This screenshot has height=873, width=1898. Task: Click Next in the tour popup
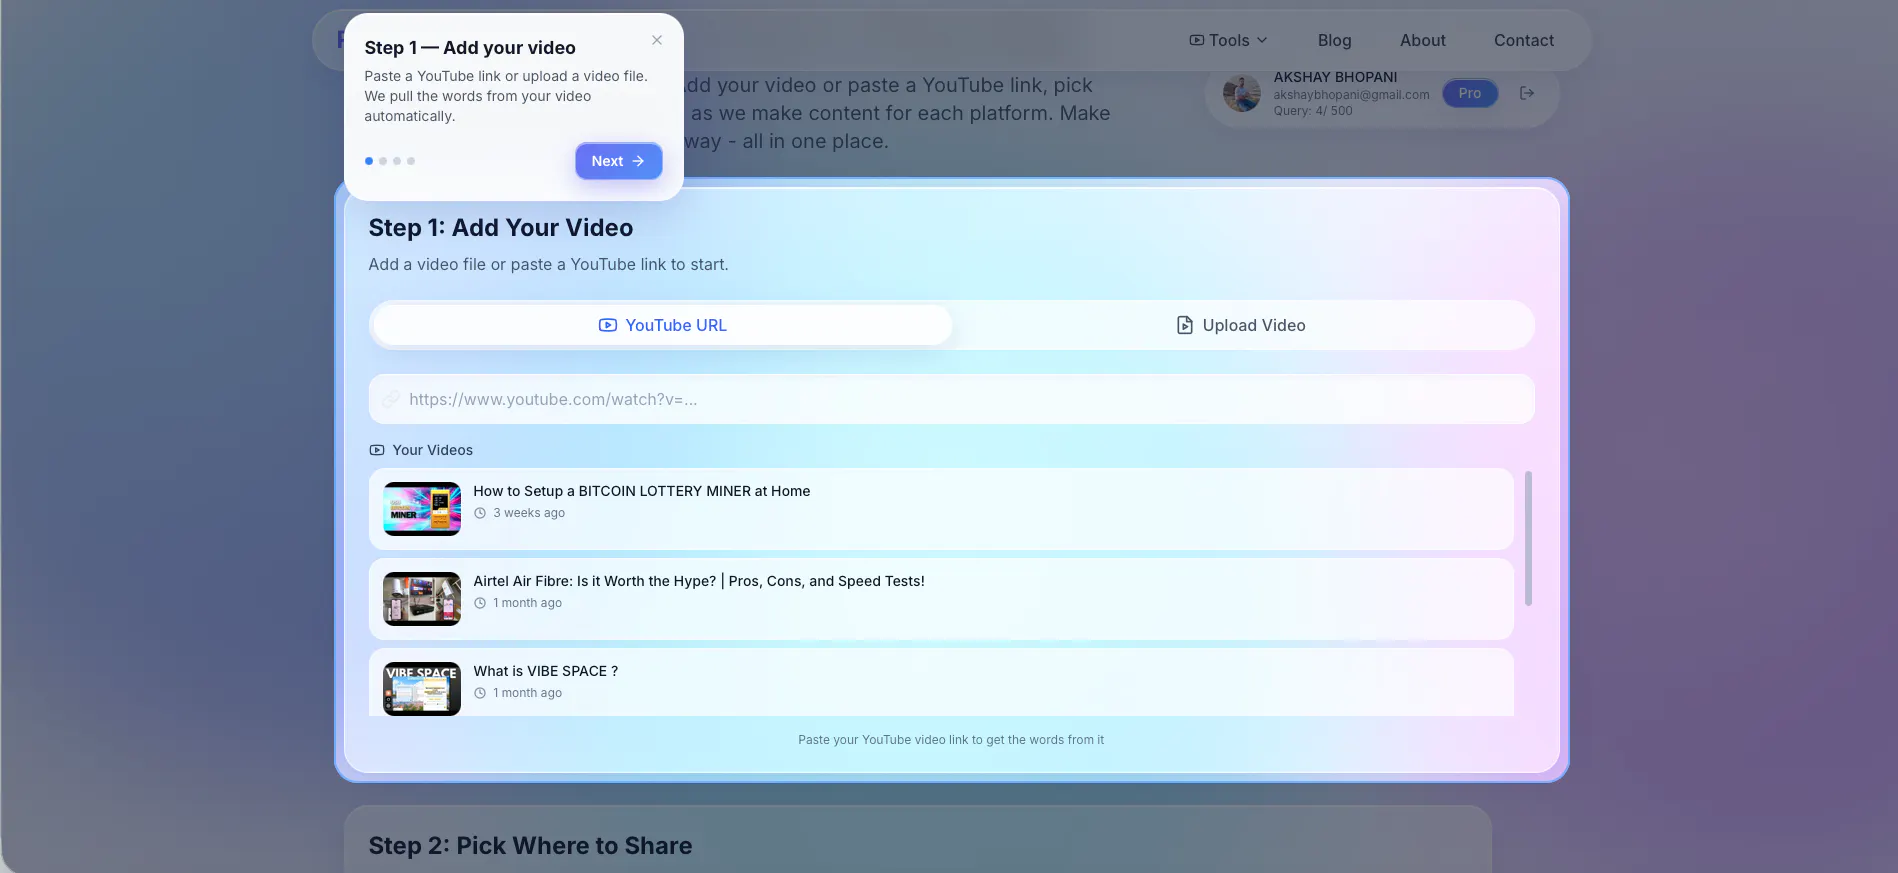618,161
